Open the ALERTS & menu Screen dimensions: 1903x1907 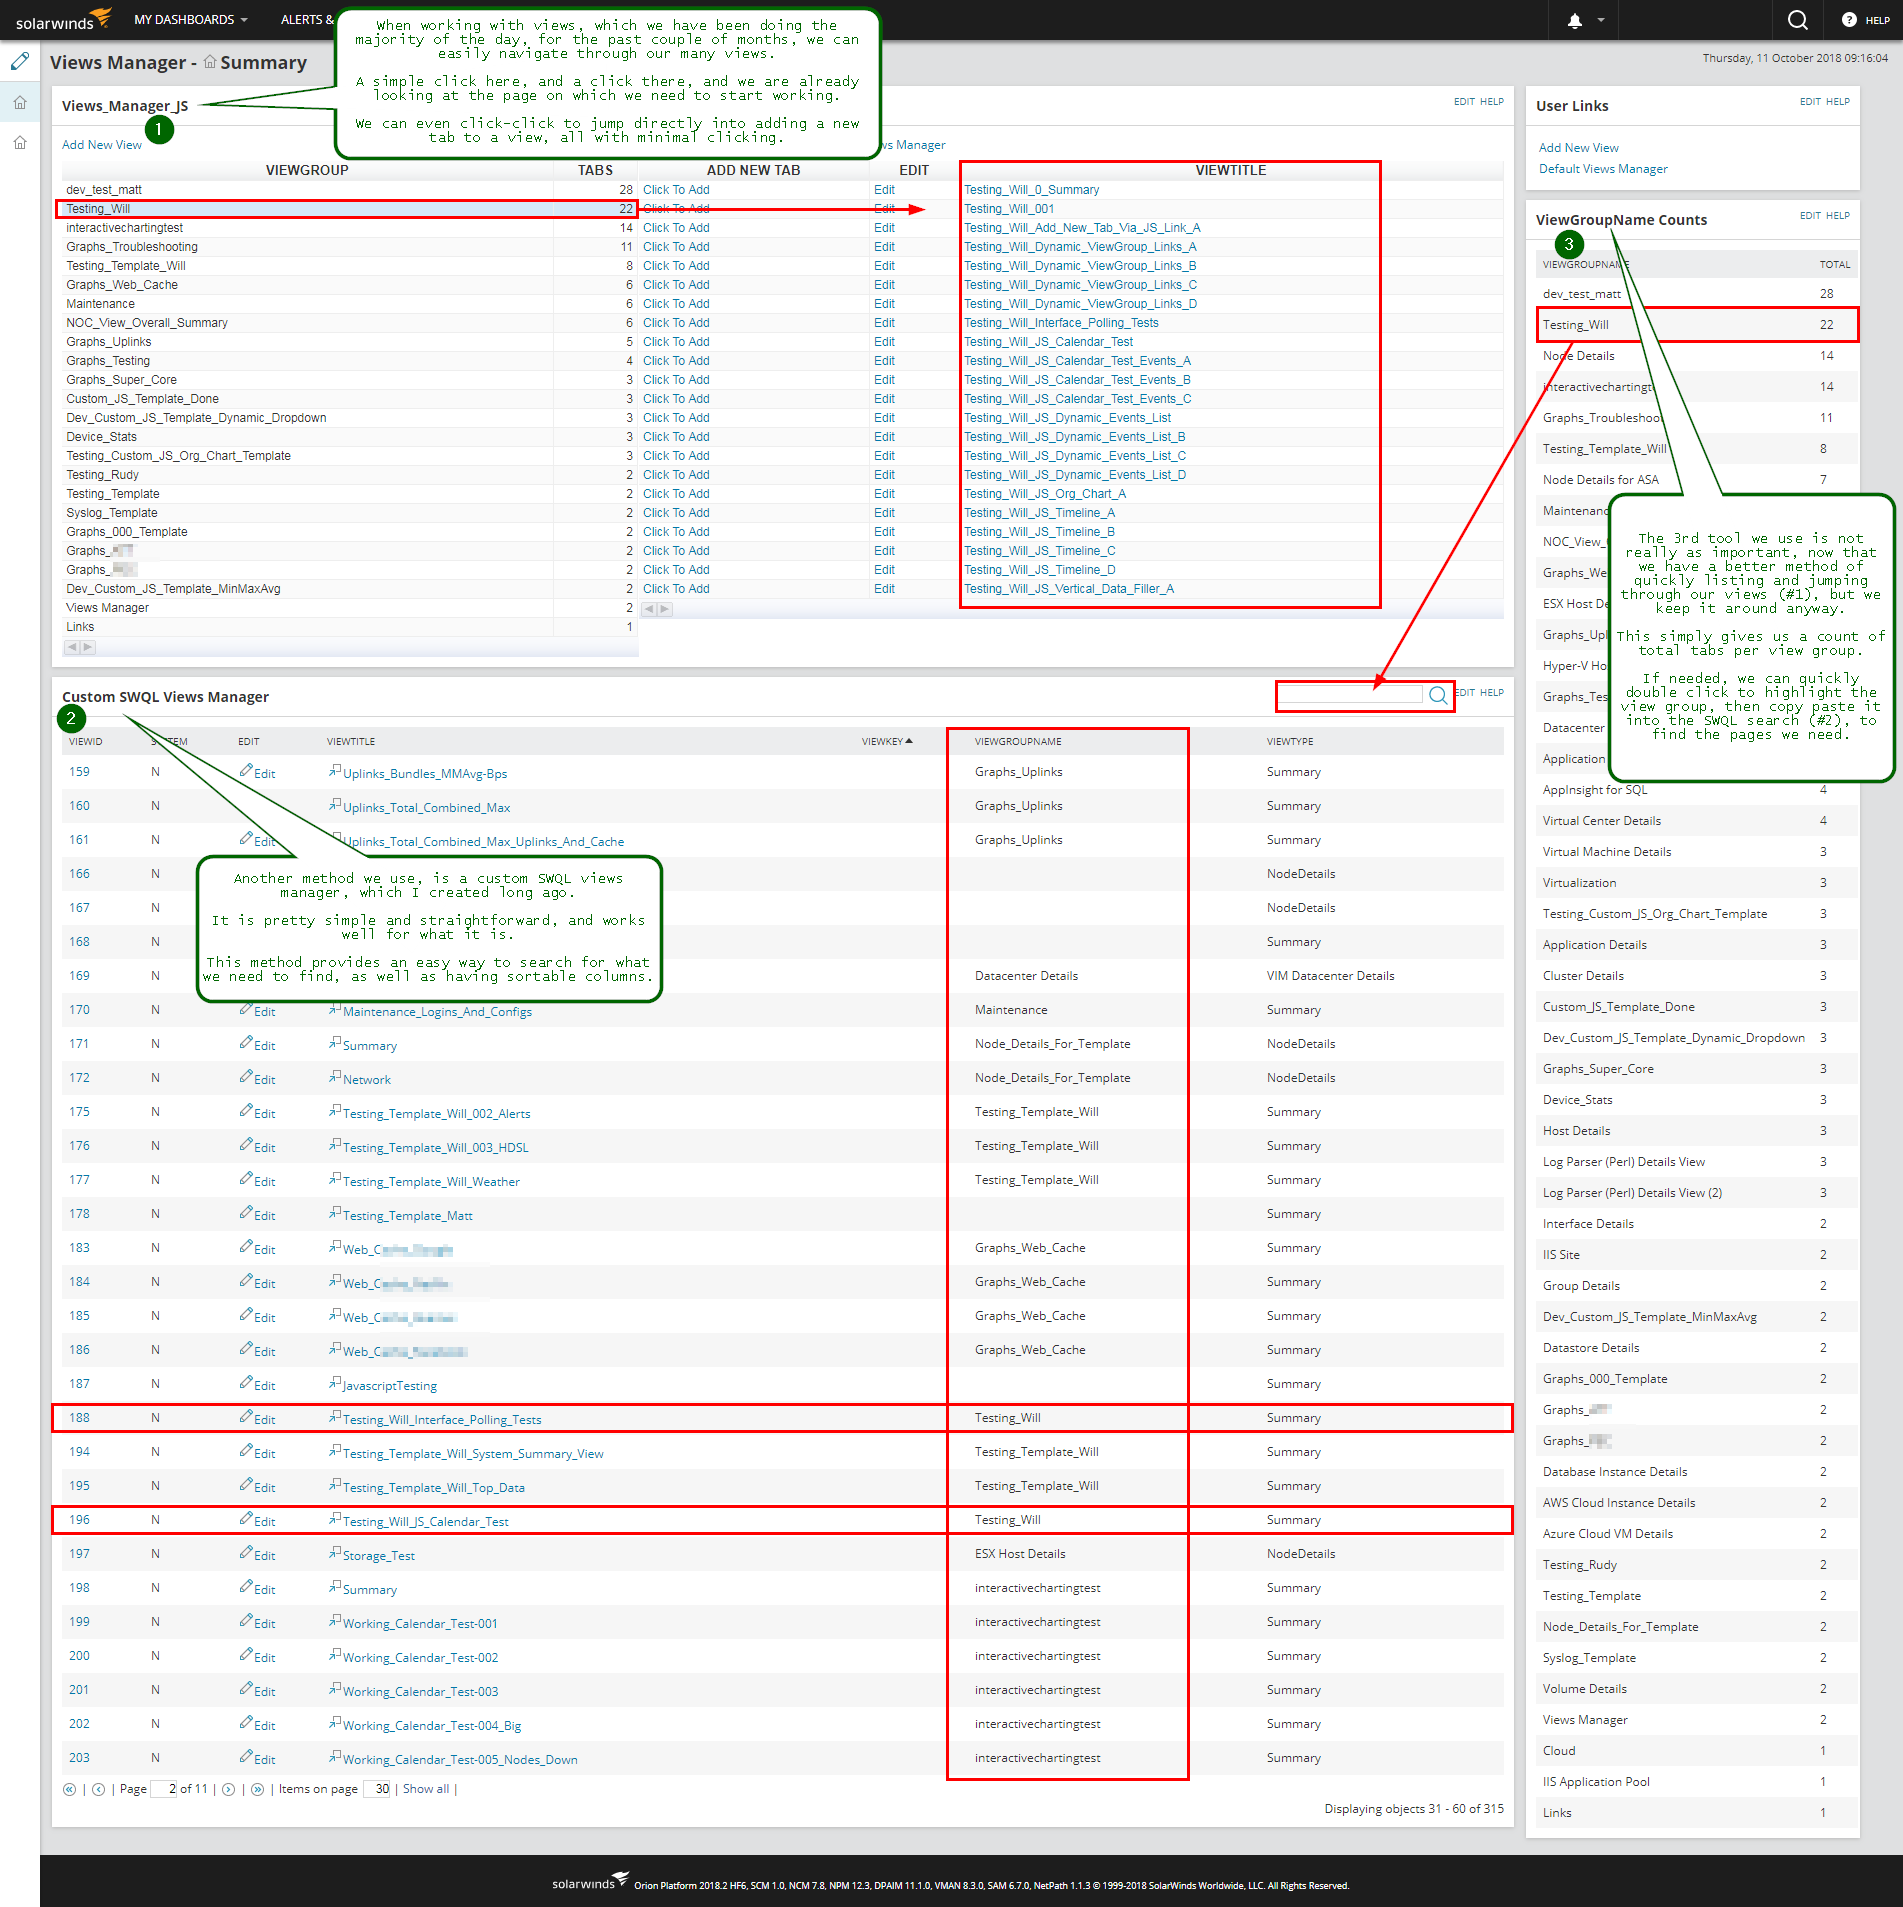307,20
